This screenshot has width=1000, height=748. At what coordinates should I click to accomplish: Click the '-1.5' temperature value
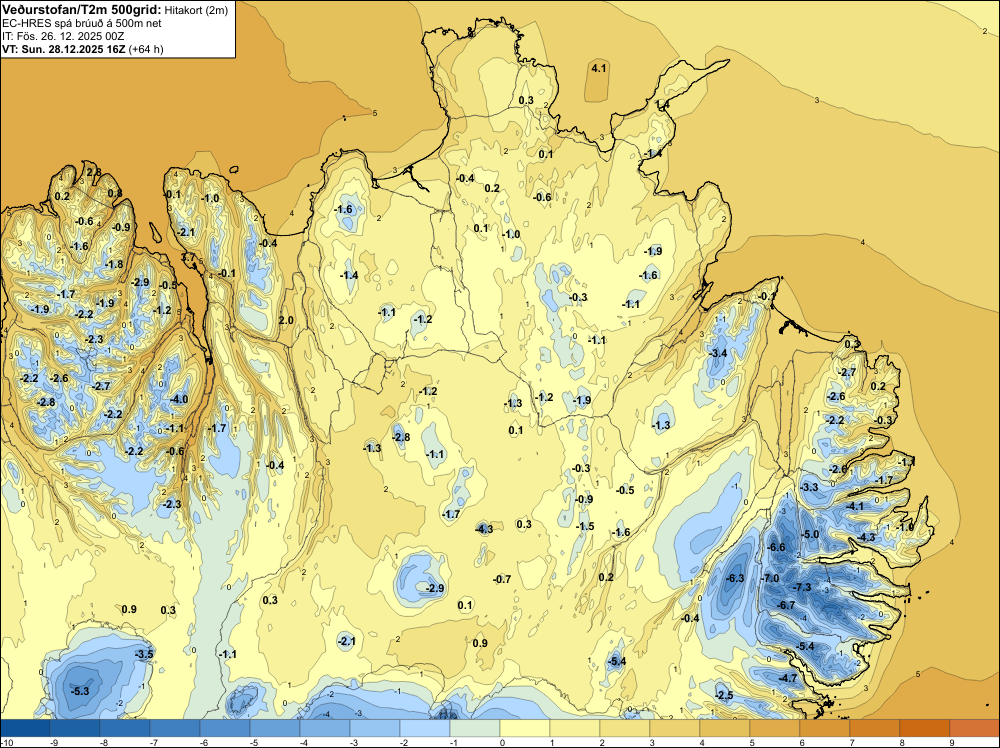585,526
